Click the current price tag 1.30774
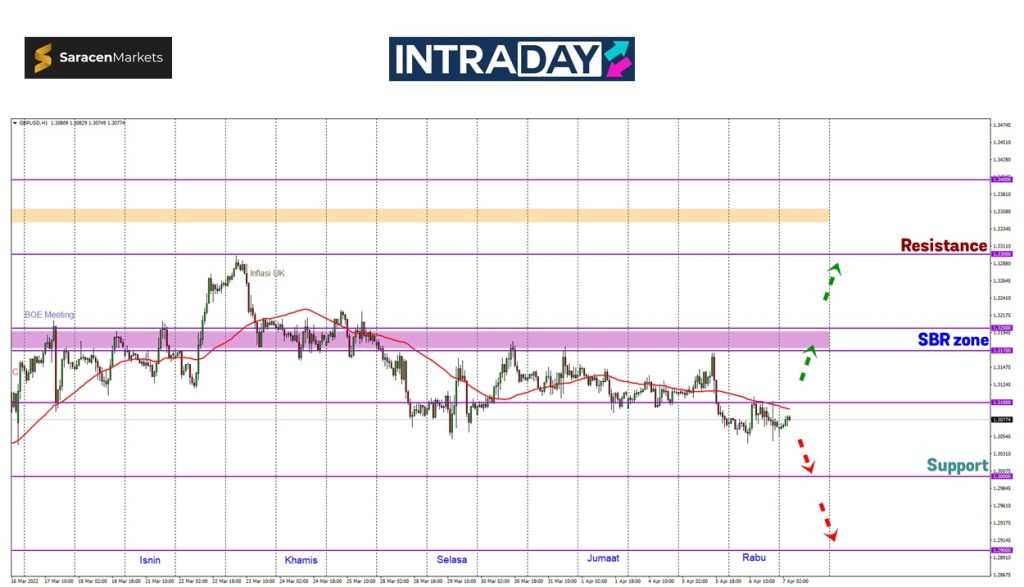This screenshot has height=587, width=1024. point(1000,420)
